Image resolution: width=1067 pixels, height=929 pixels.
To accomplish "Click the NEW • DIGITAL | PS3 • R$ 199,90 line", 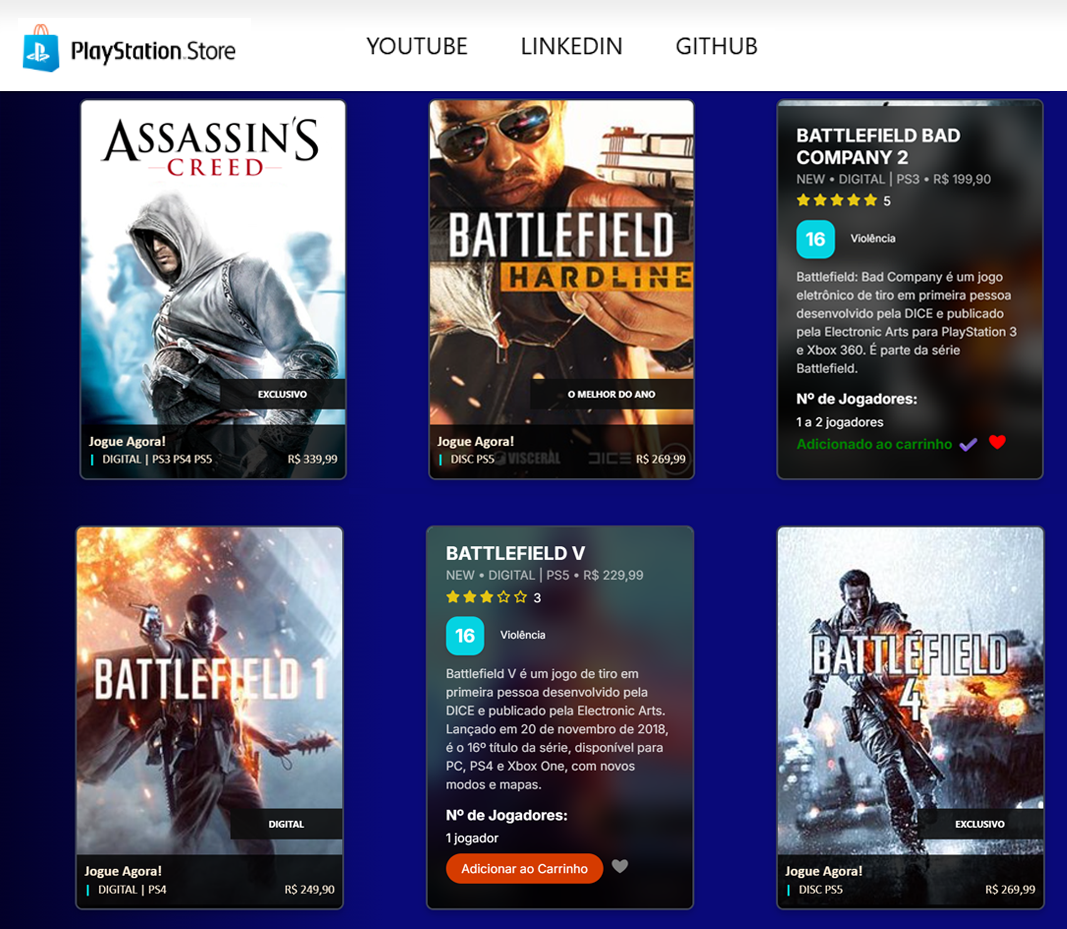I will tap(893, 179).
